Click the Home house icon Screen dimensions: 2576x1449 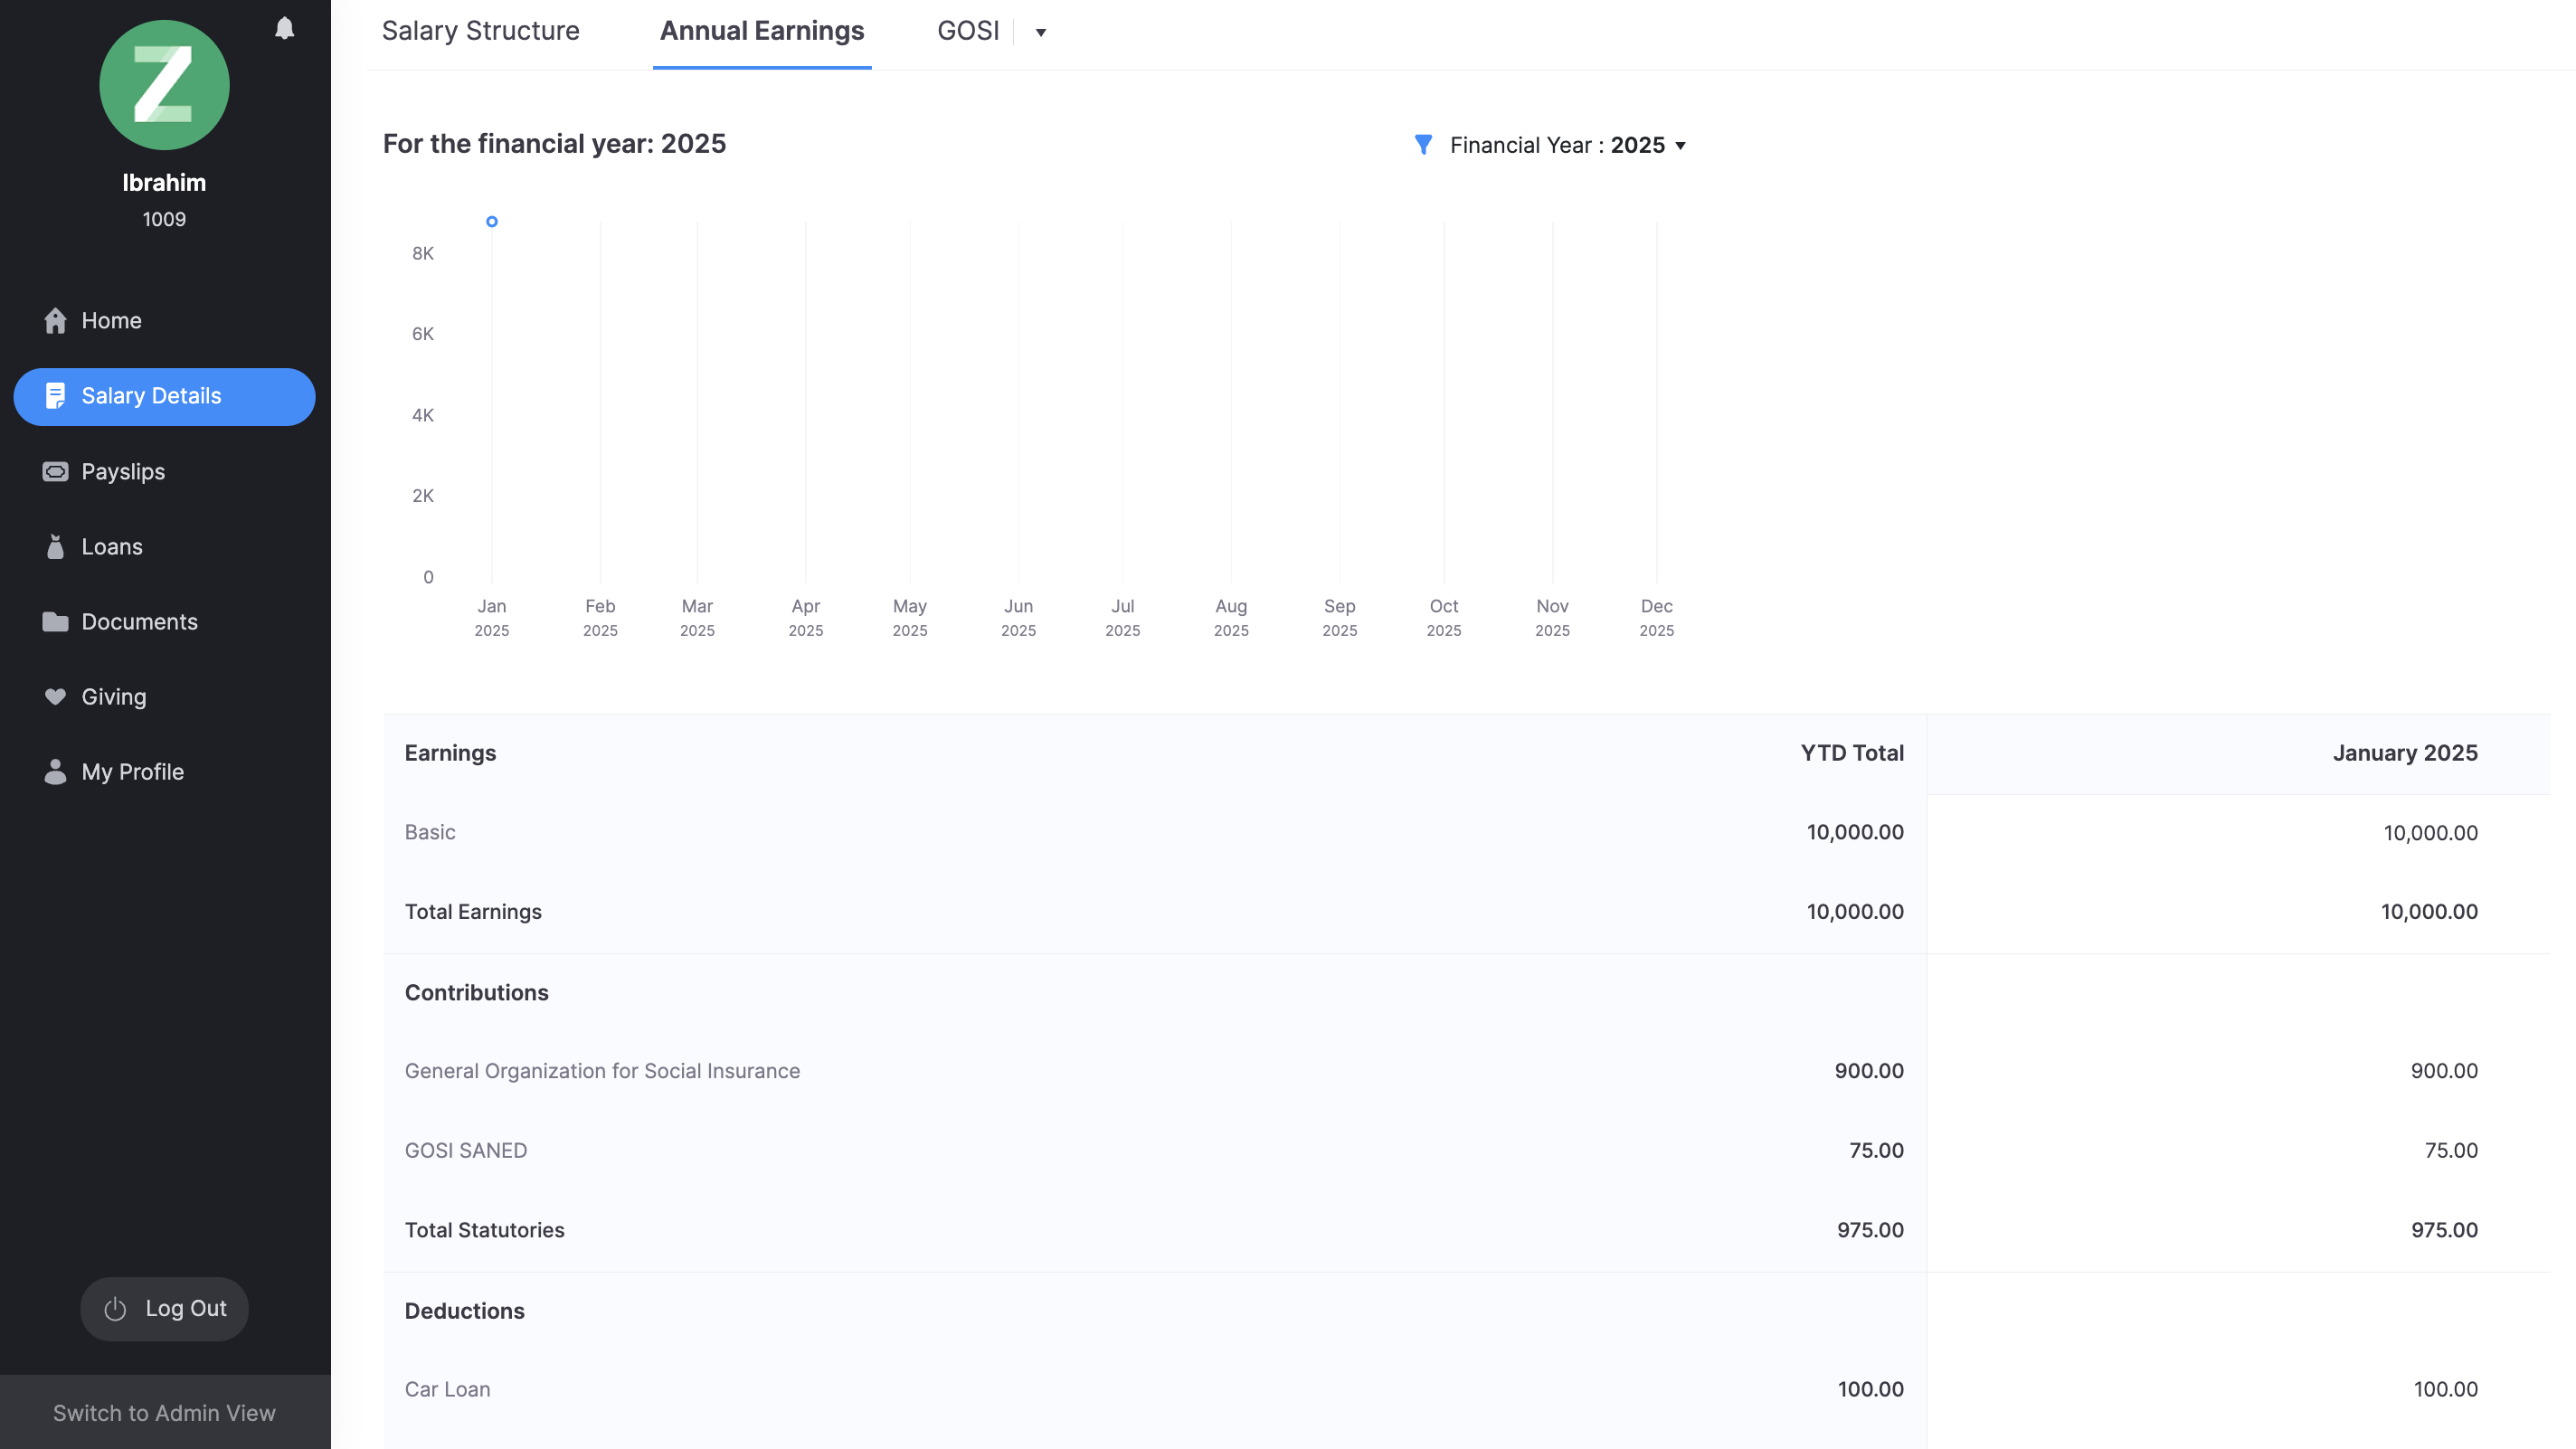pos(55,321)
